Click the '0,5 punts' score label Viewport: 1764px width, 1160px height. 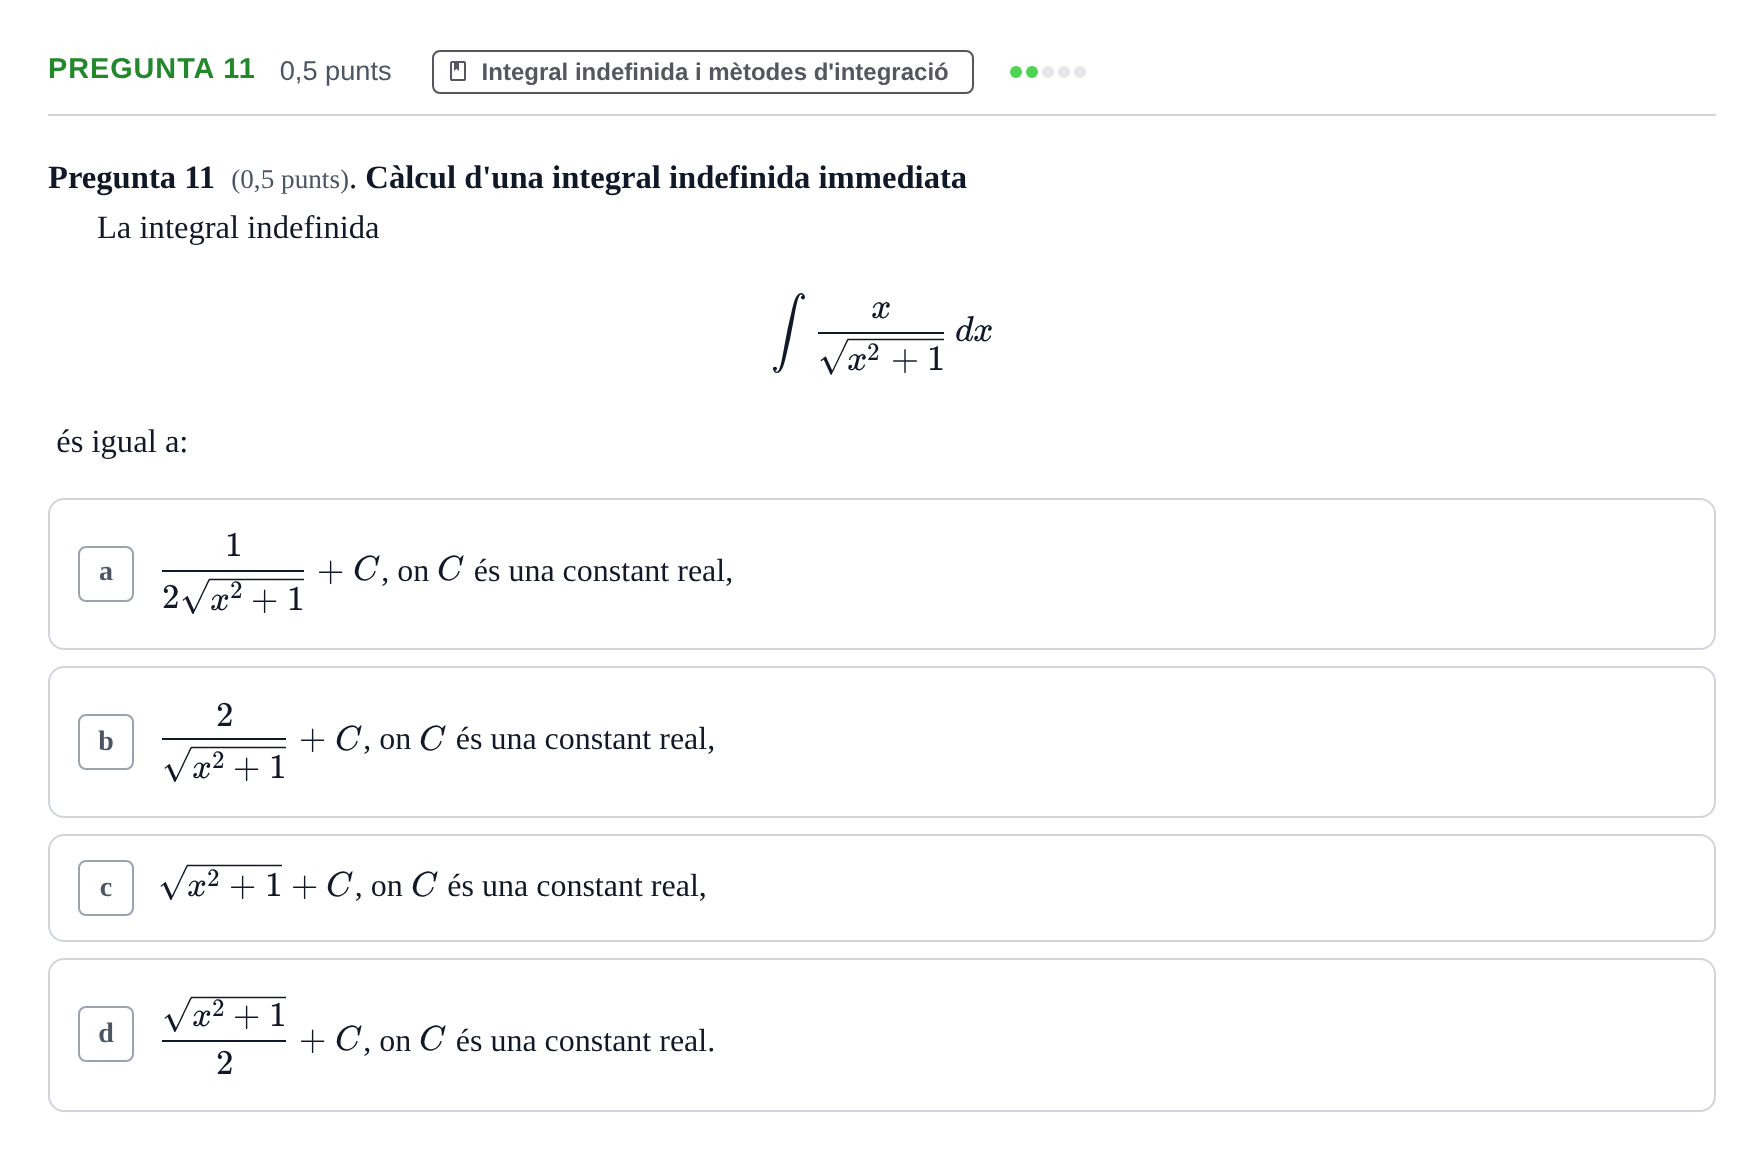(x=335, y=71)
